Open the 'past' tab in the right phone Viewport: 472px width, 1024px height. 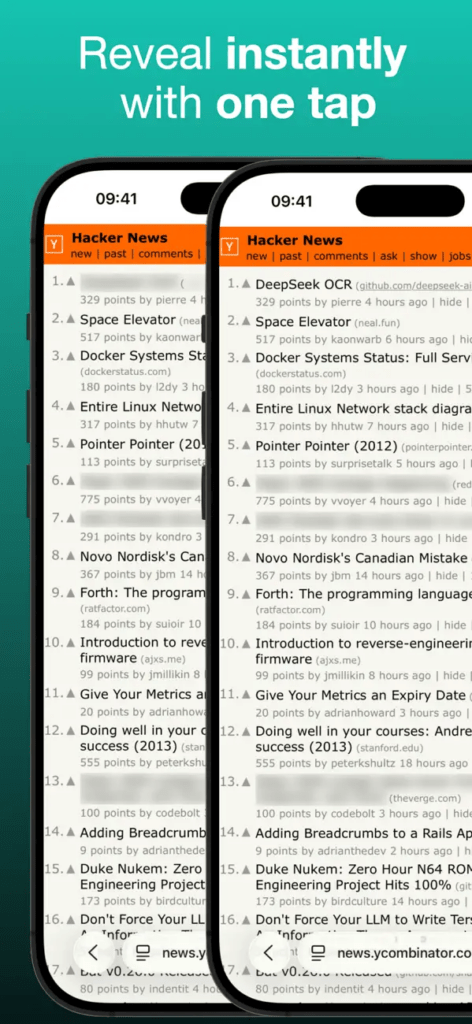(291, 256)
